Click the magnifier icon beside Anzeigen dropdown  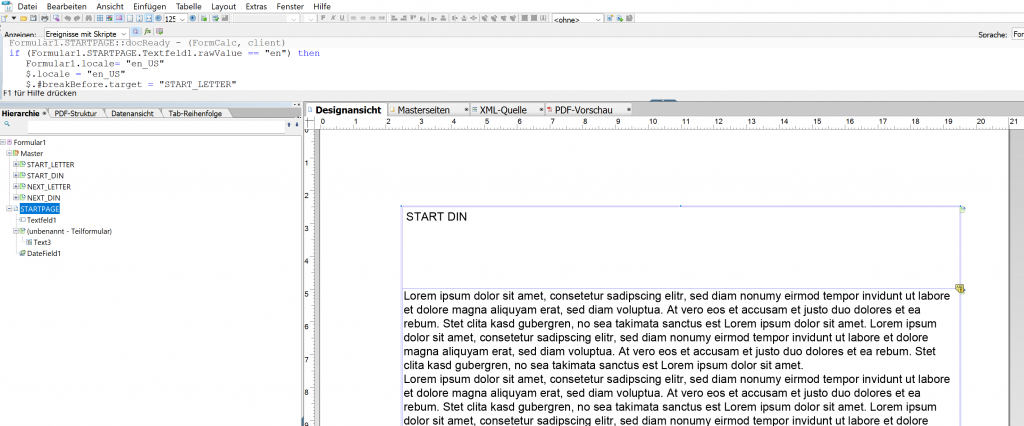click(x=135, y=33)
